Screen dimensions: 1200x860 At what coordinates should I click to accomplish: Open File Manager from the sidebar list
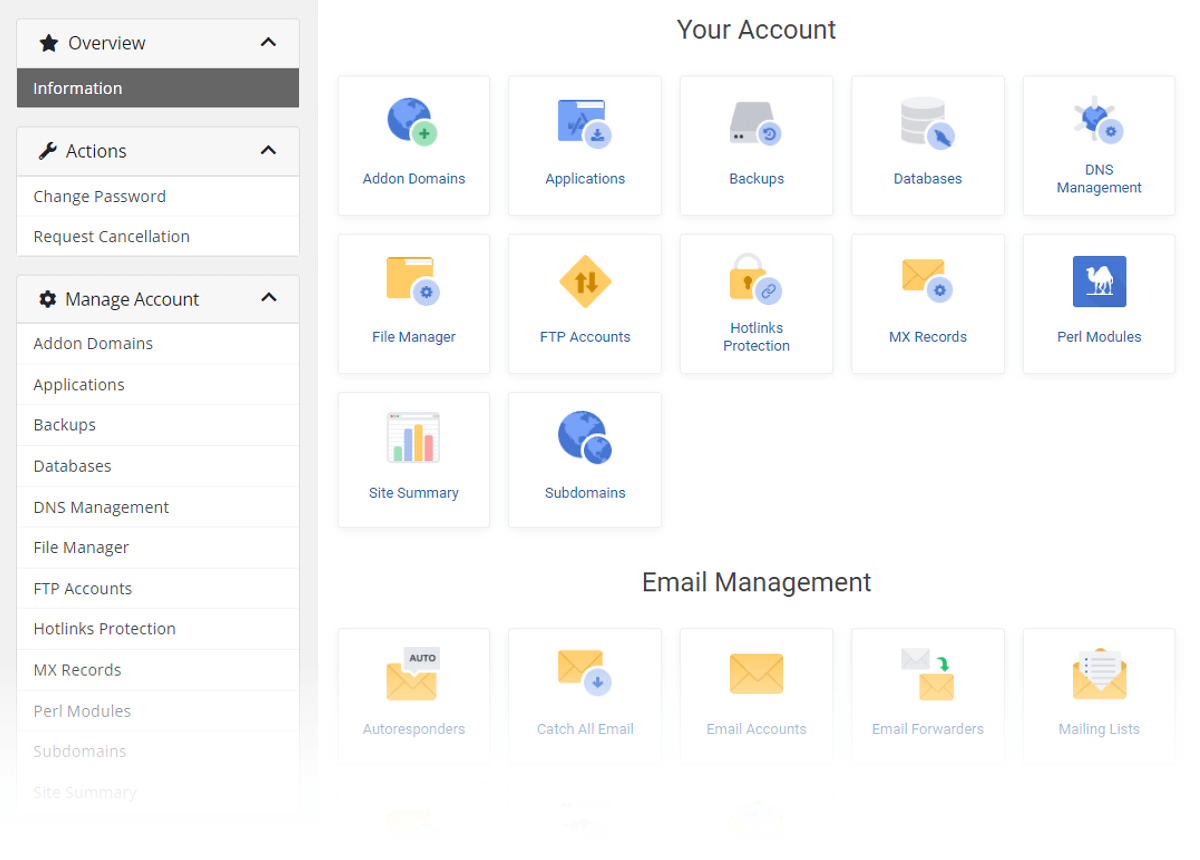(158, 547)
